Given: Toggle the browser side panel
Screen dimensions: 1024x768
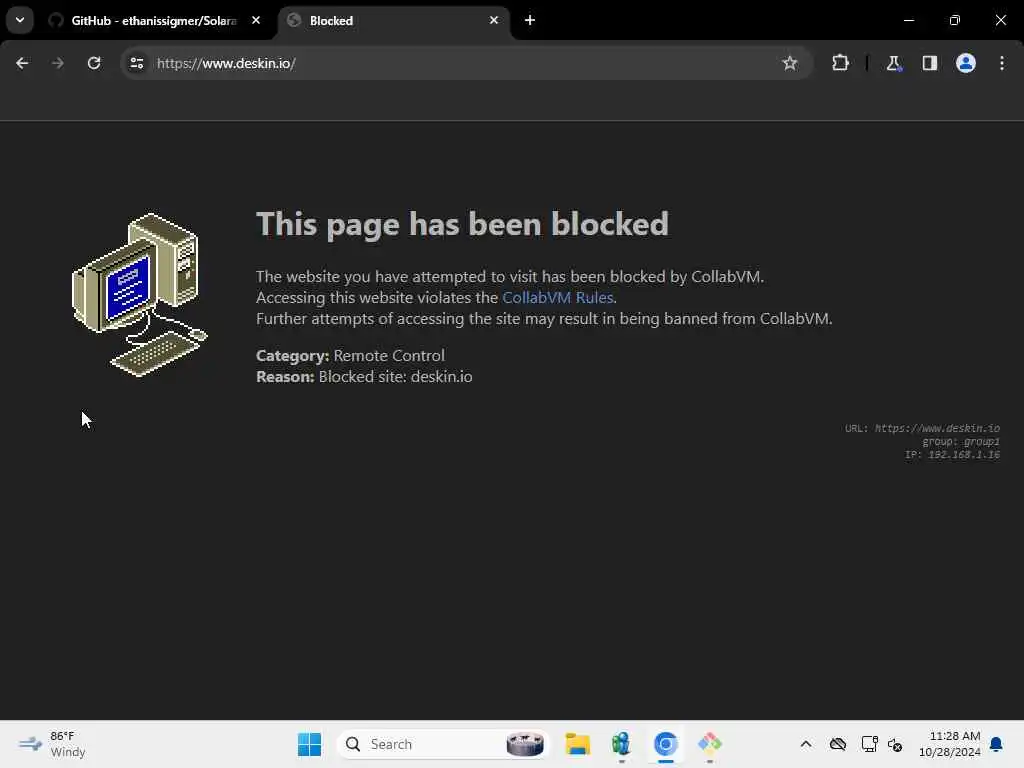Looking at the screenshot, I should [x=929, y=63].
